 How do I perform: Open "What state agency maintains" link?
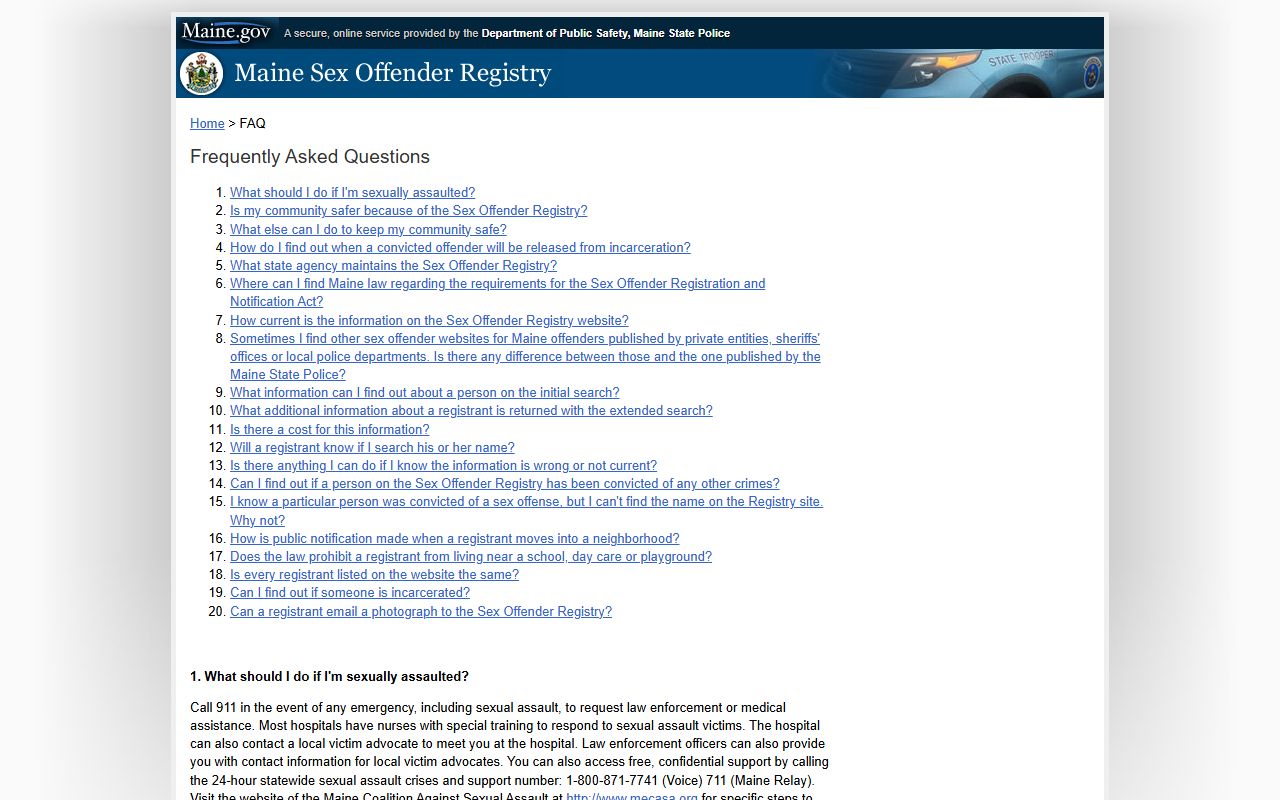tap(393, 266)
